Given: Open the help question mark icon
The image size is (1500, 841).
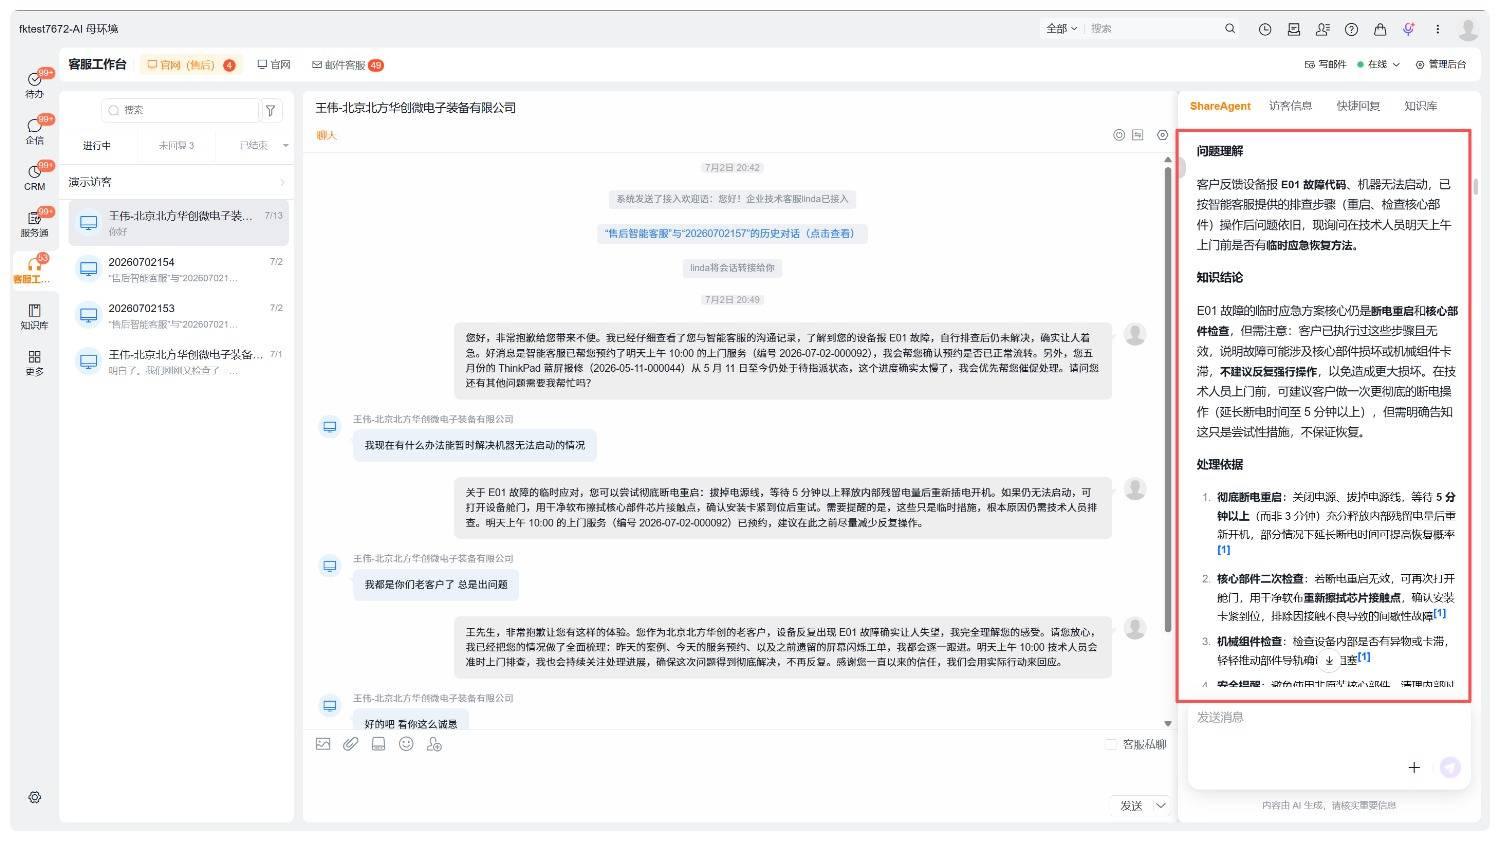Looking at the screenshot, I should [x=1352, y=29].
